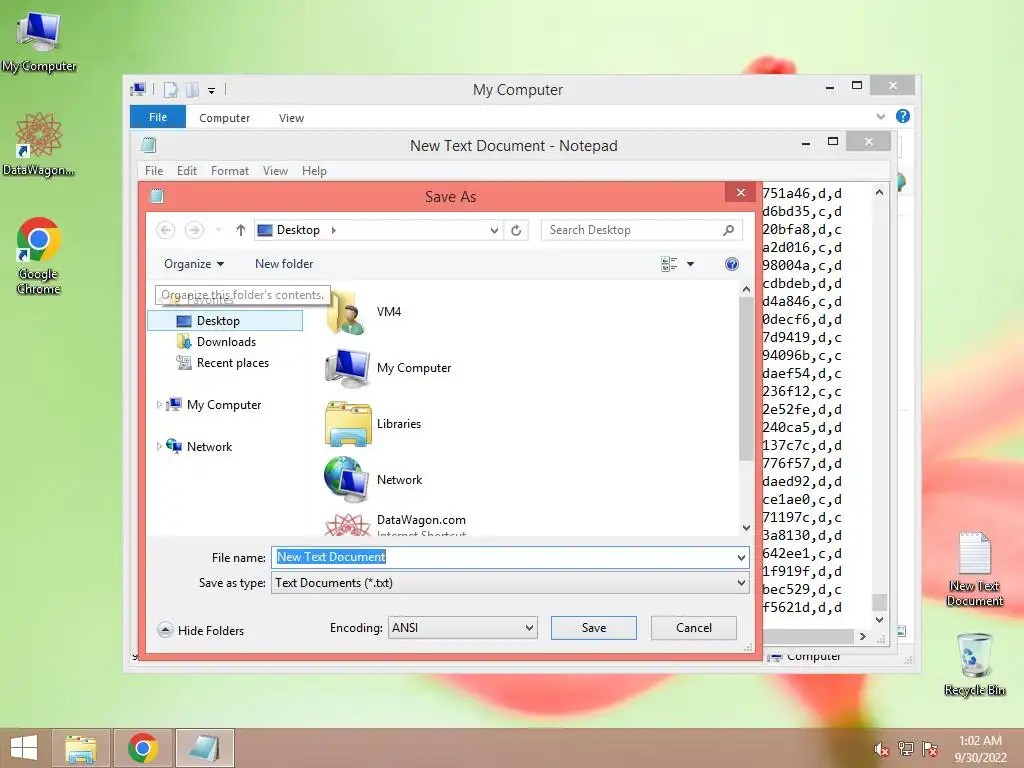Customize Quick Access Toolbar dropdown in My Computer
1024x768 pixels.
click(x=212, y=91)
